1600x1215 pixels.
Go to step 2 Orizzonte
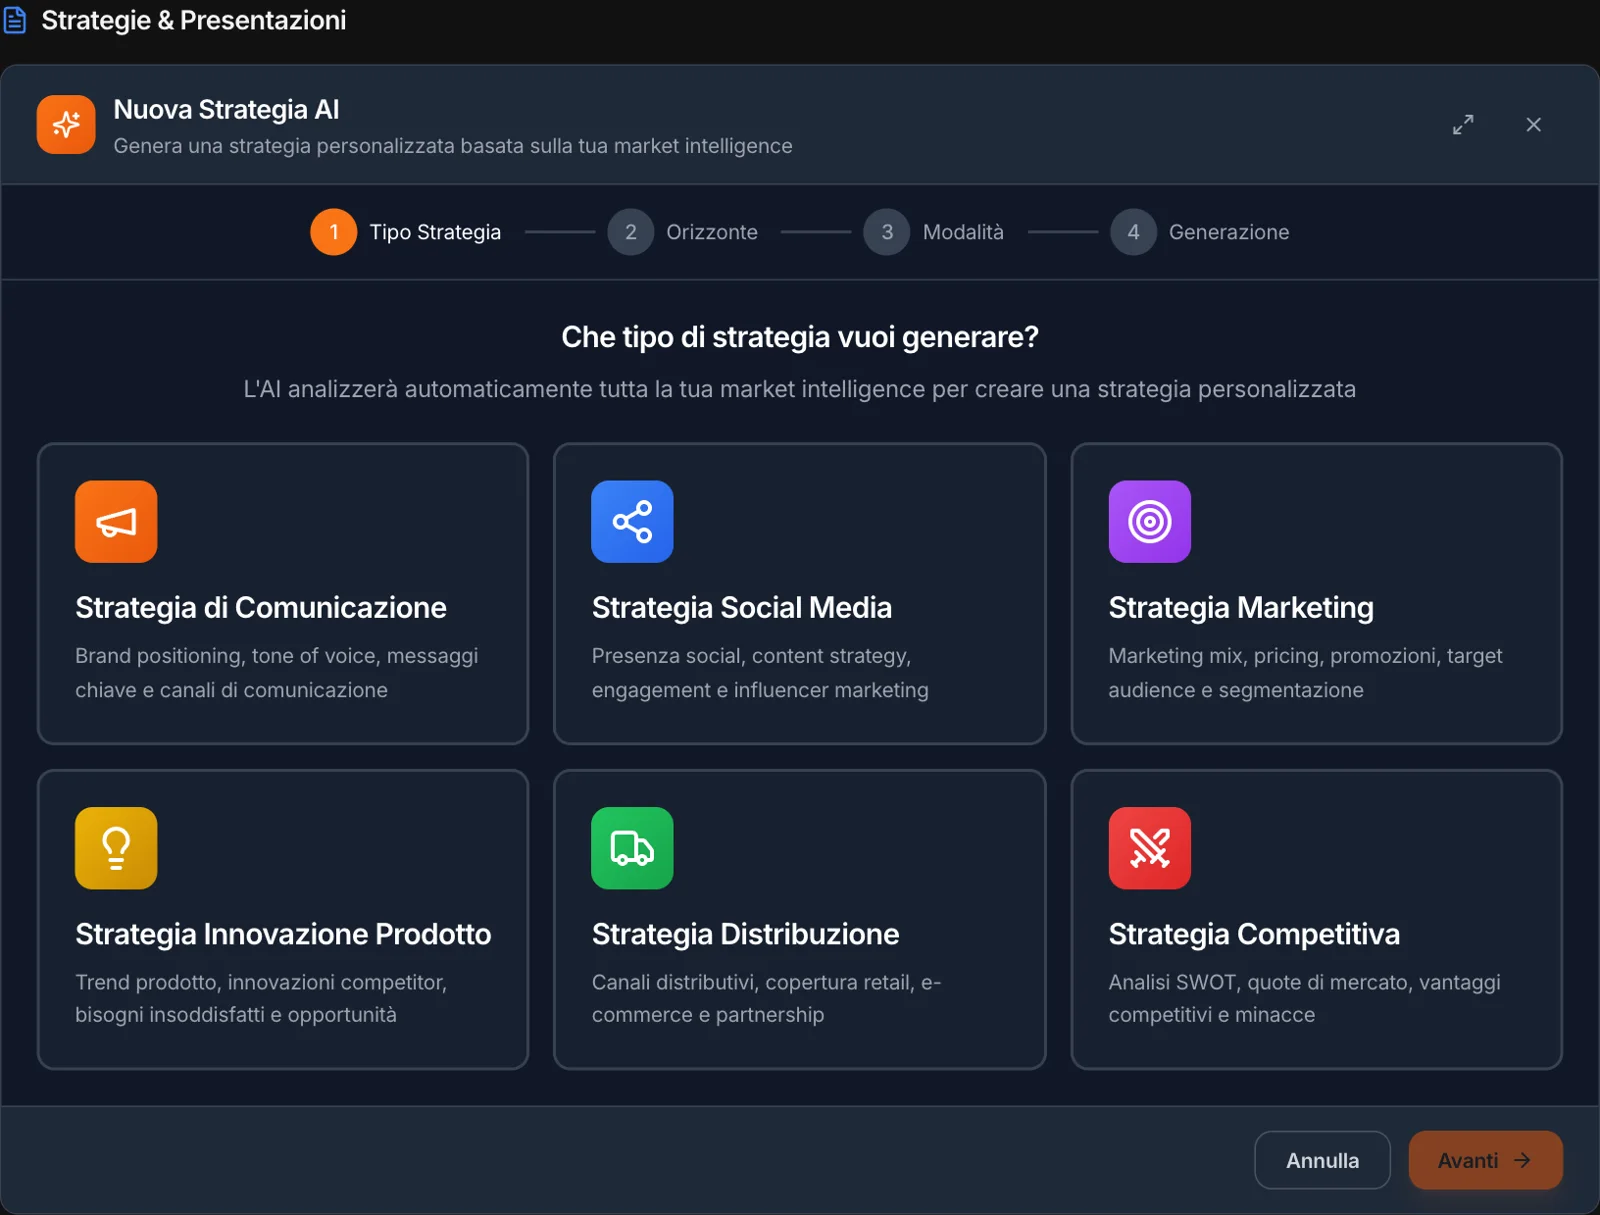pos(683,232)
